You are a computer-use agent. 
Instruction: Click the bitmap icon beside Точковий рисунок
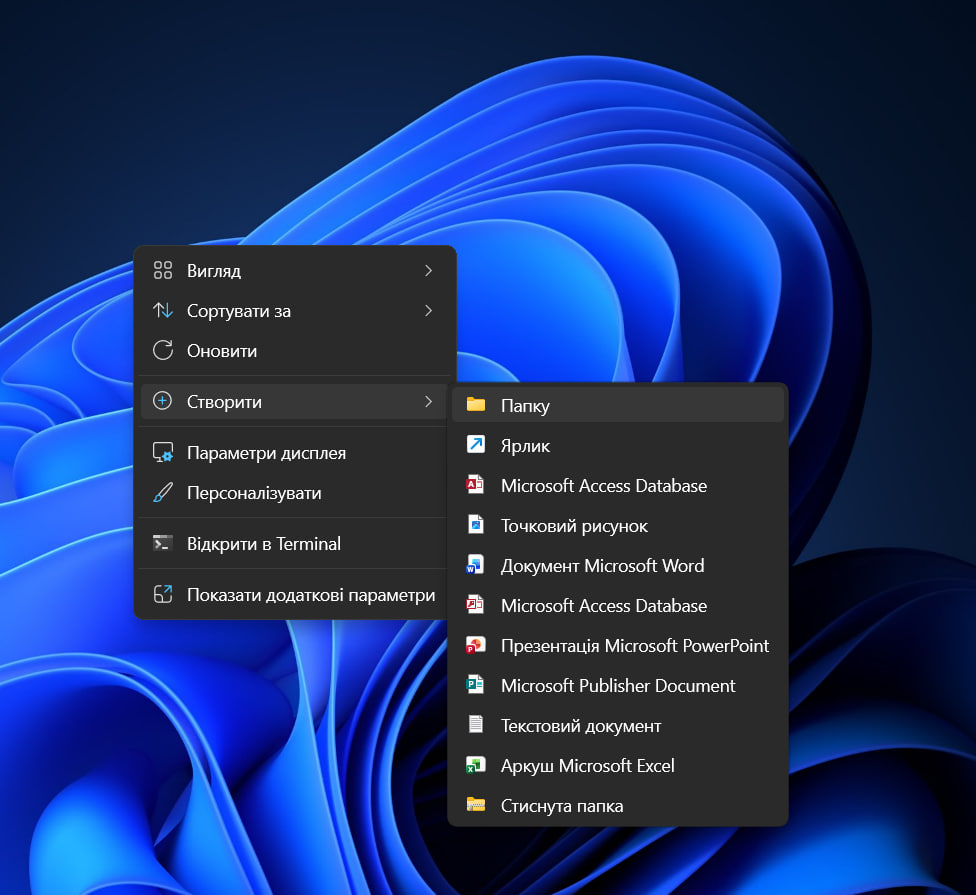pyautogui.click(x=476, y=525)
